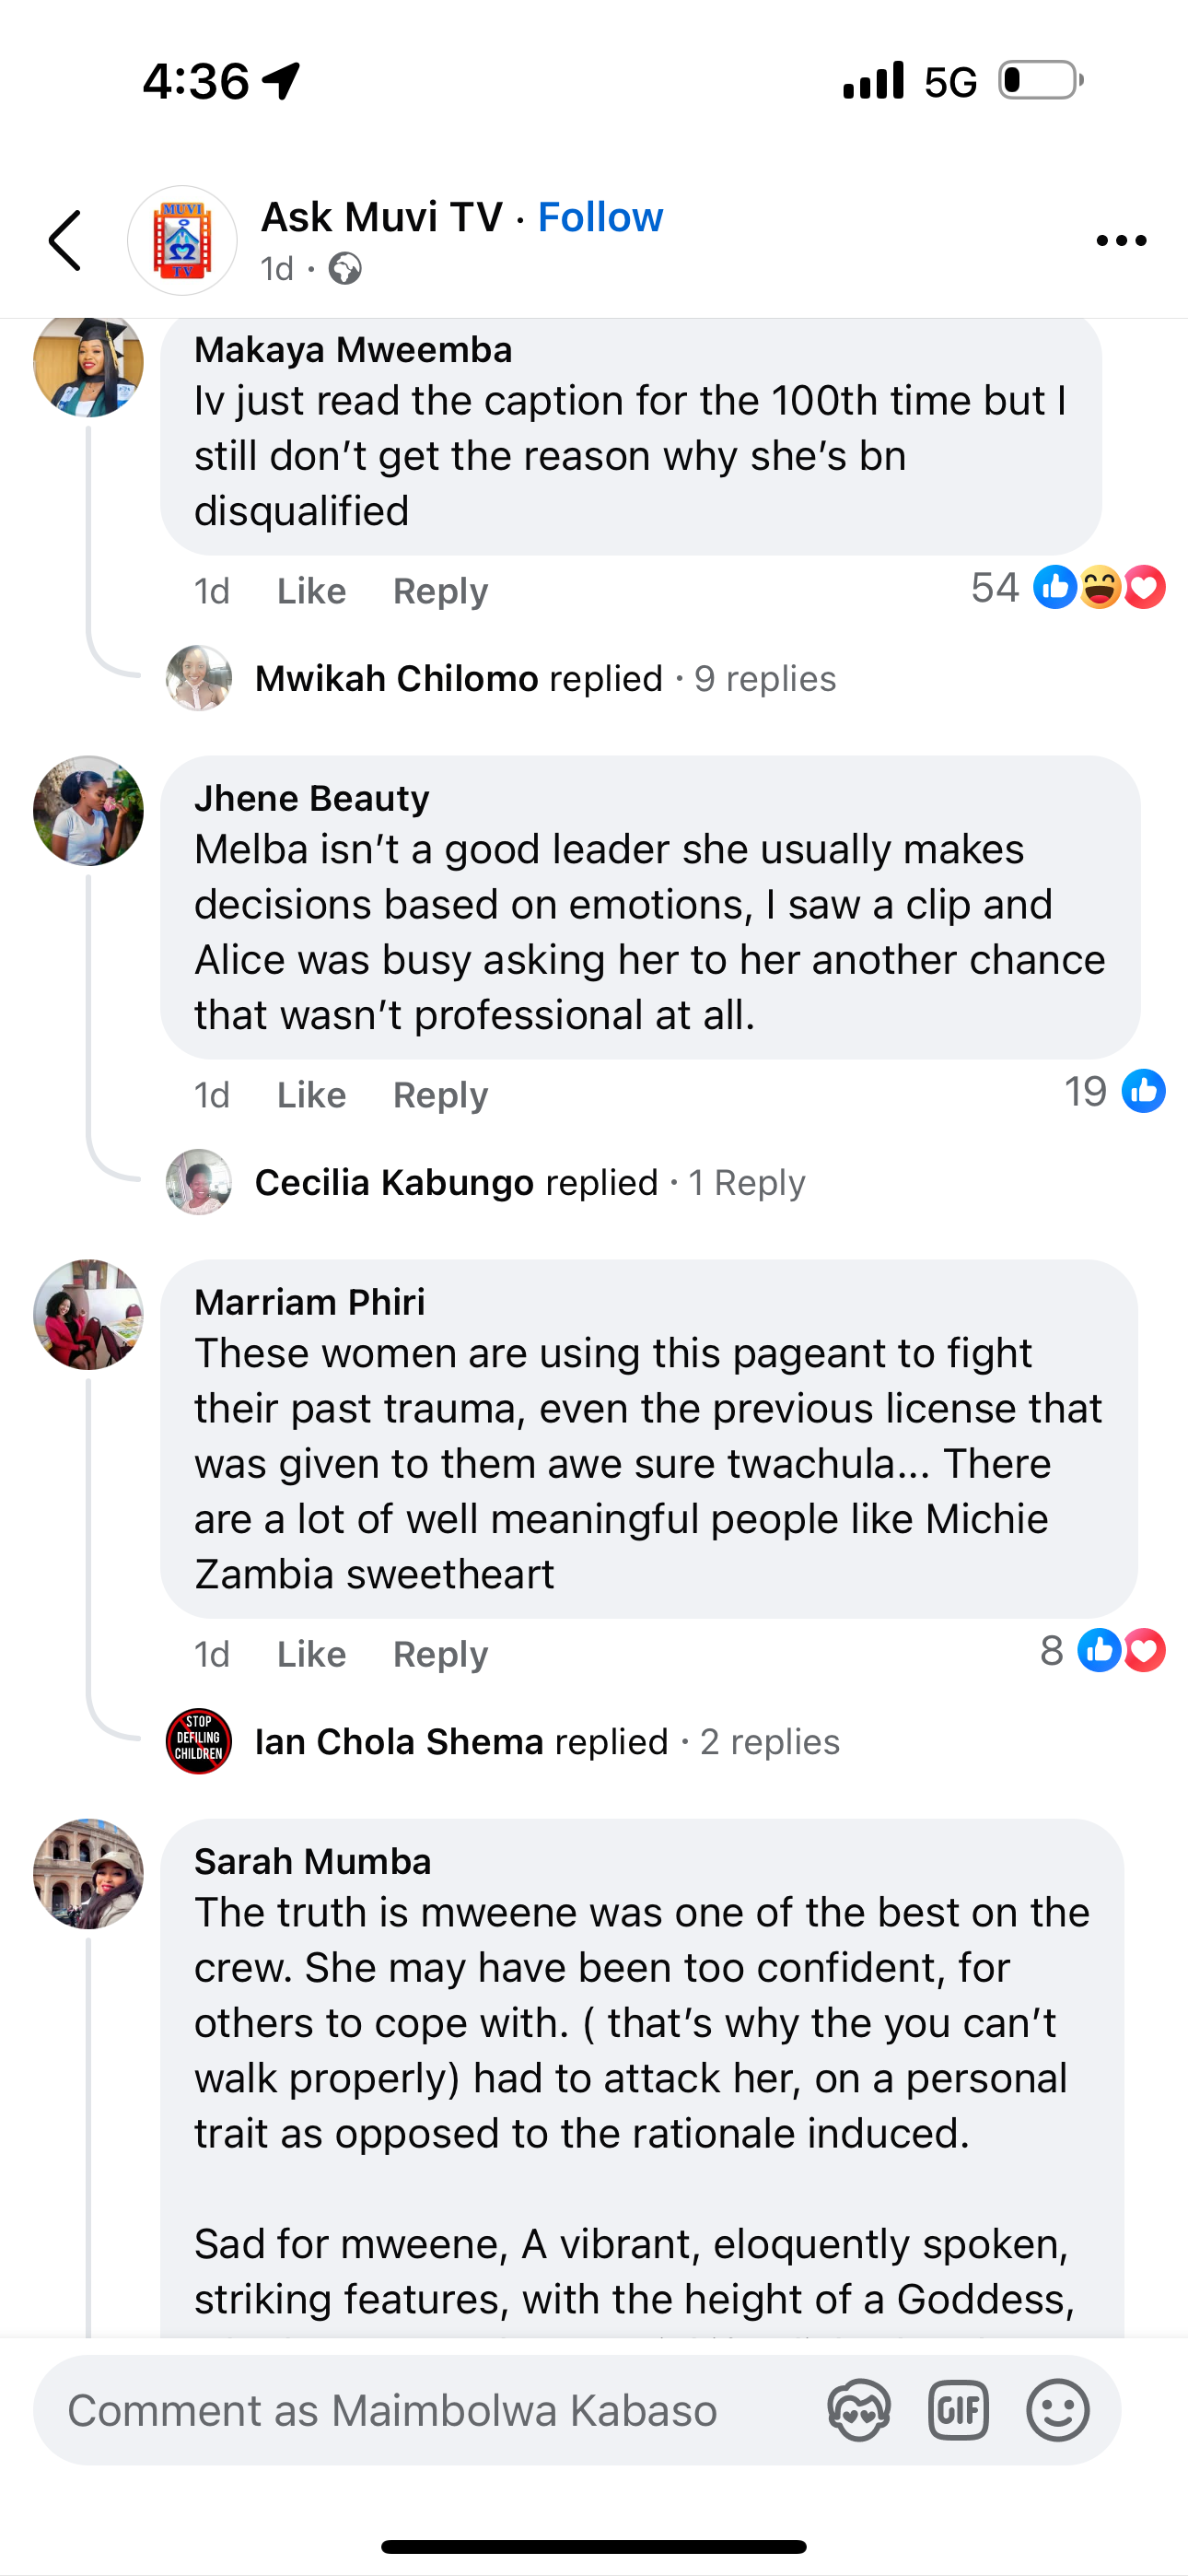Like Makaya Mweemba's comment
Viewport: 1188px width, 2576px height.
311,591
